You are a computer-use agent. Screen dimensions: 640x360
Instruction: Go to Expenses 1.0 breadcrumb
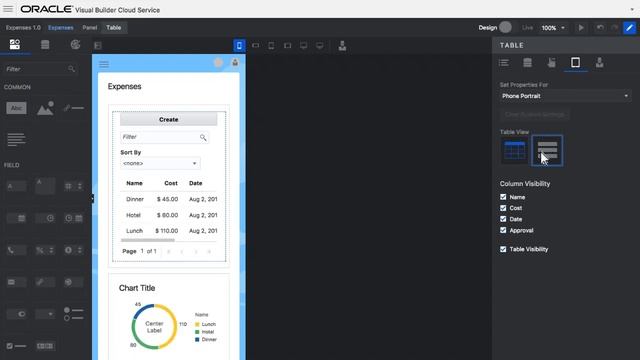[23, 28]
